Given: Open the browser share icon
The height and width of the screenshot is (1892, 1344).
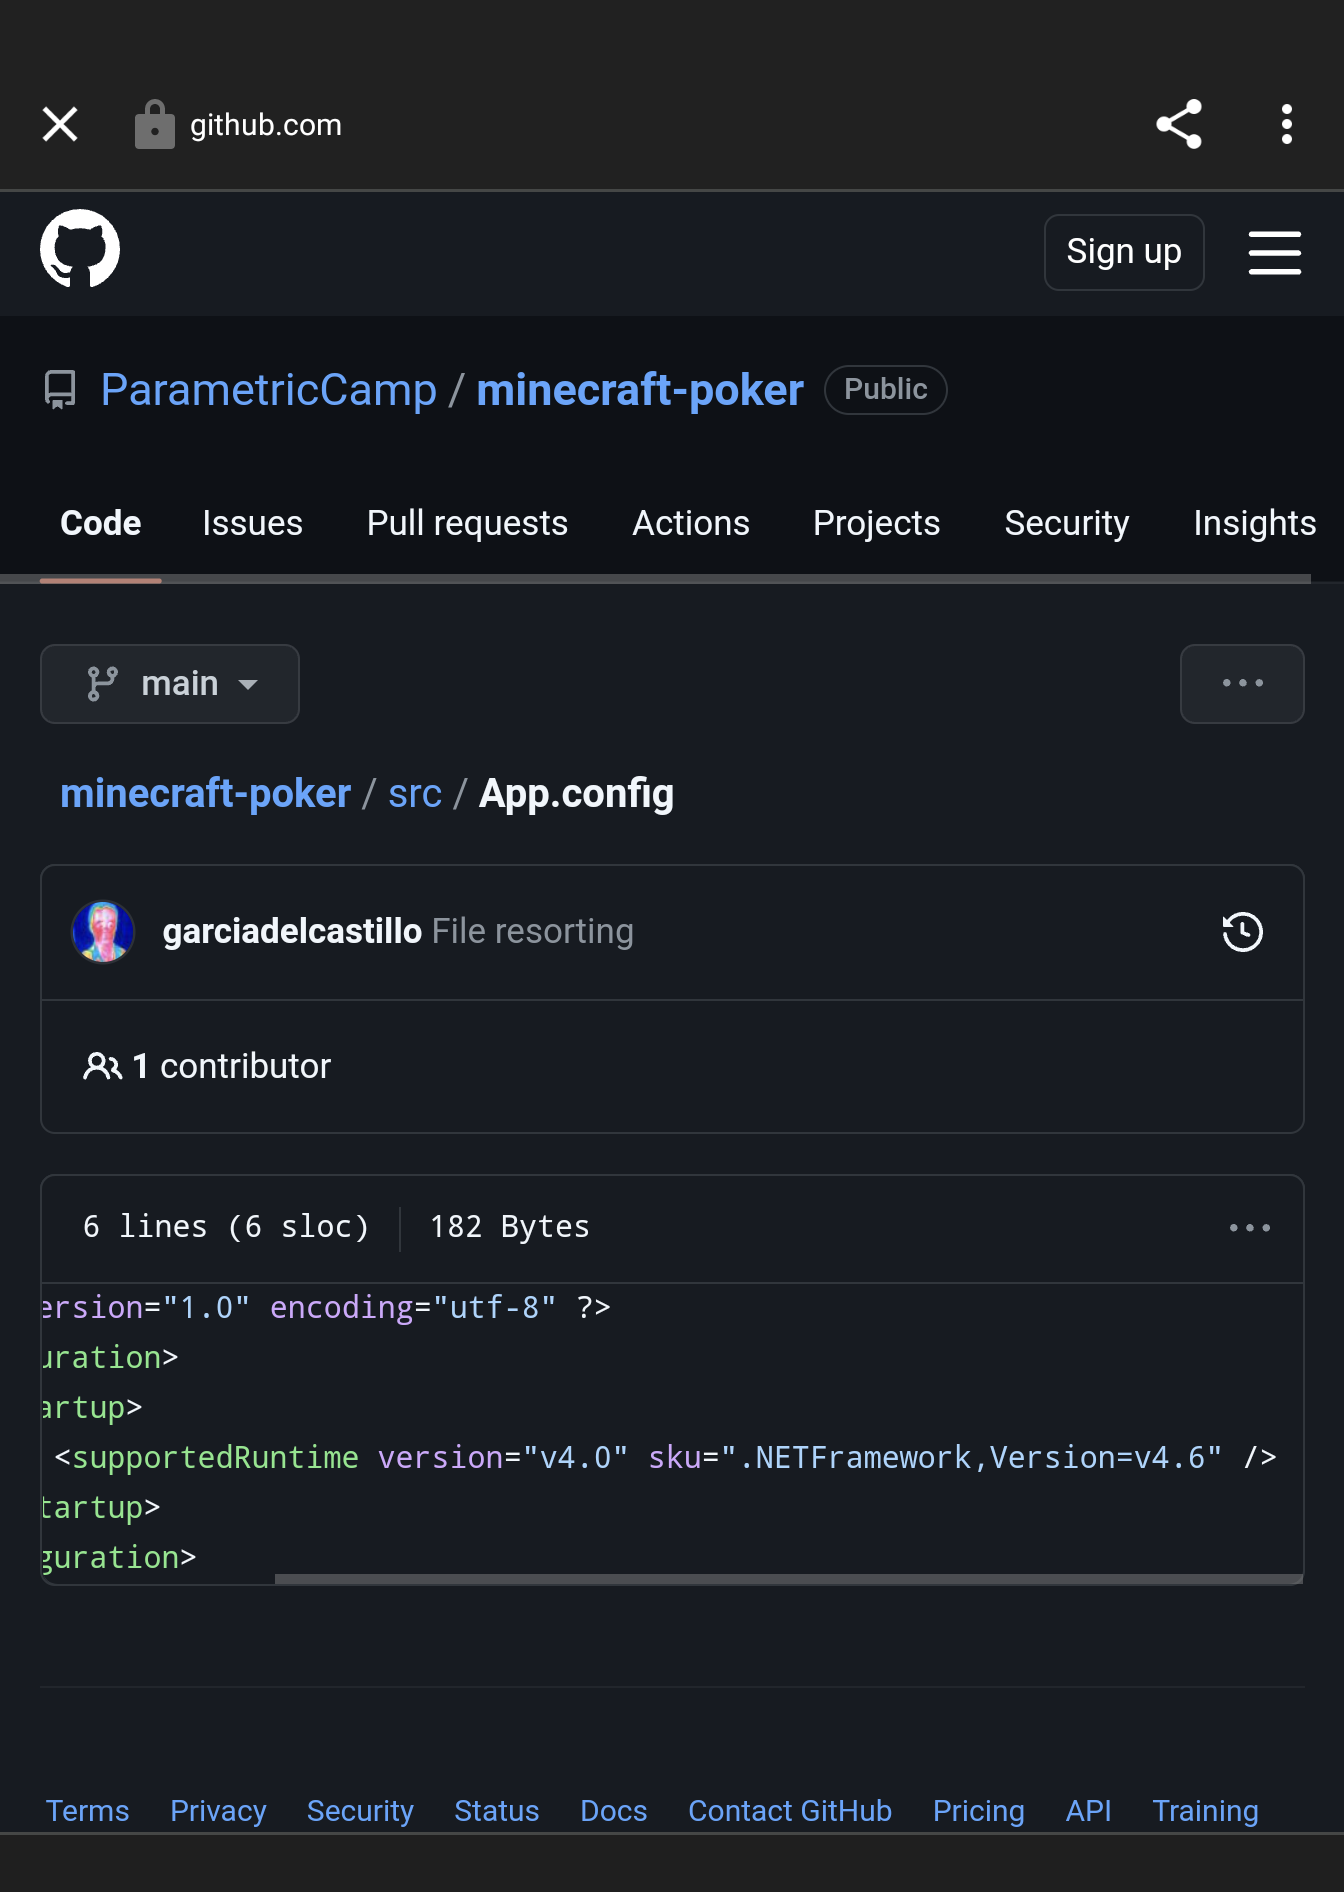Looking at the screenshot, I should click(1178, 125).
